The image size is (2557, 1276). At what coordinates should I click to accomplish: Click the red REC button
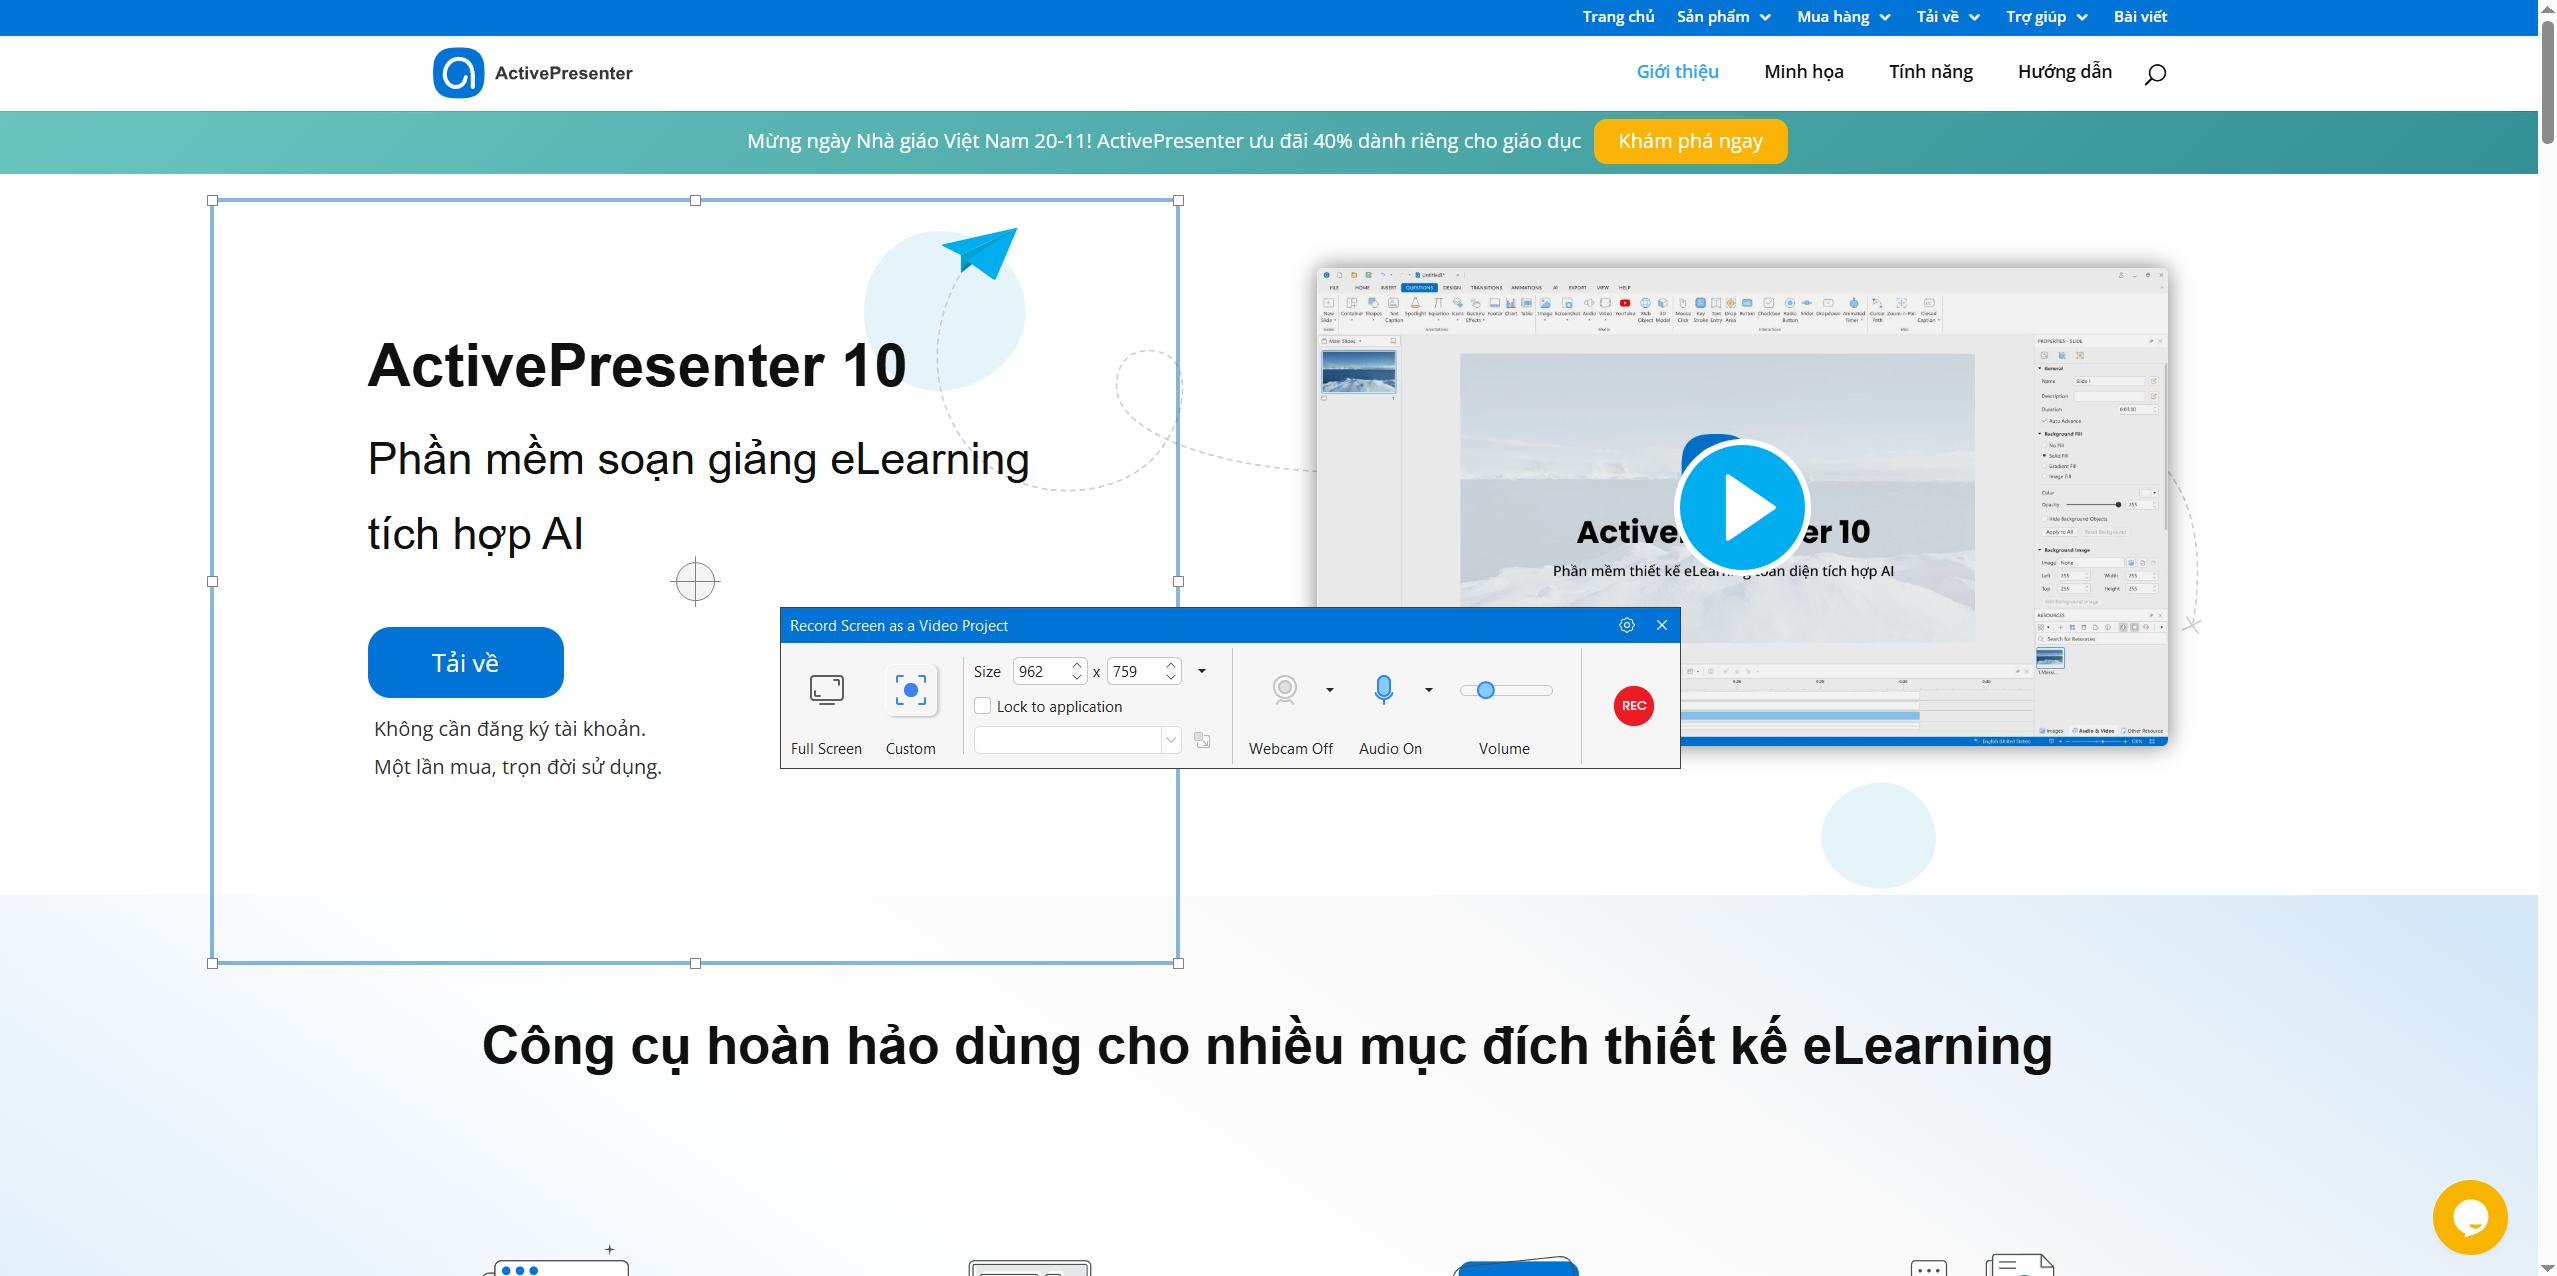pyautogui.click(x=1633, y=706)
